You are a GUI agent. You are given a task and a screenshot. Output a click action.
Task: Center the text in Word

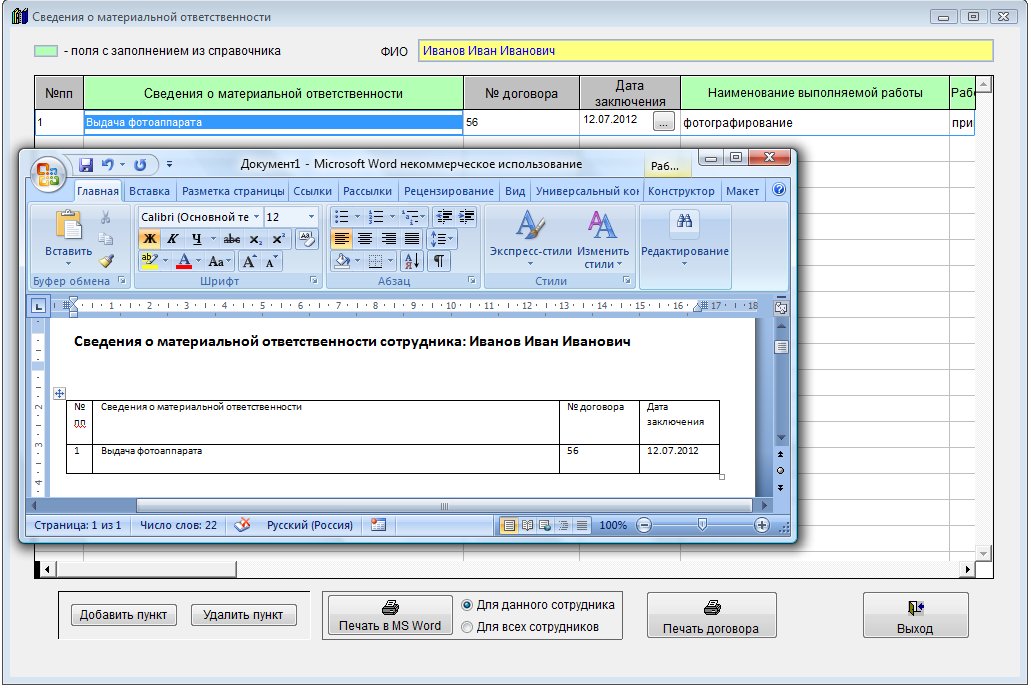coord(365,239)
